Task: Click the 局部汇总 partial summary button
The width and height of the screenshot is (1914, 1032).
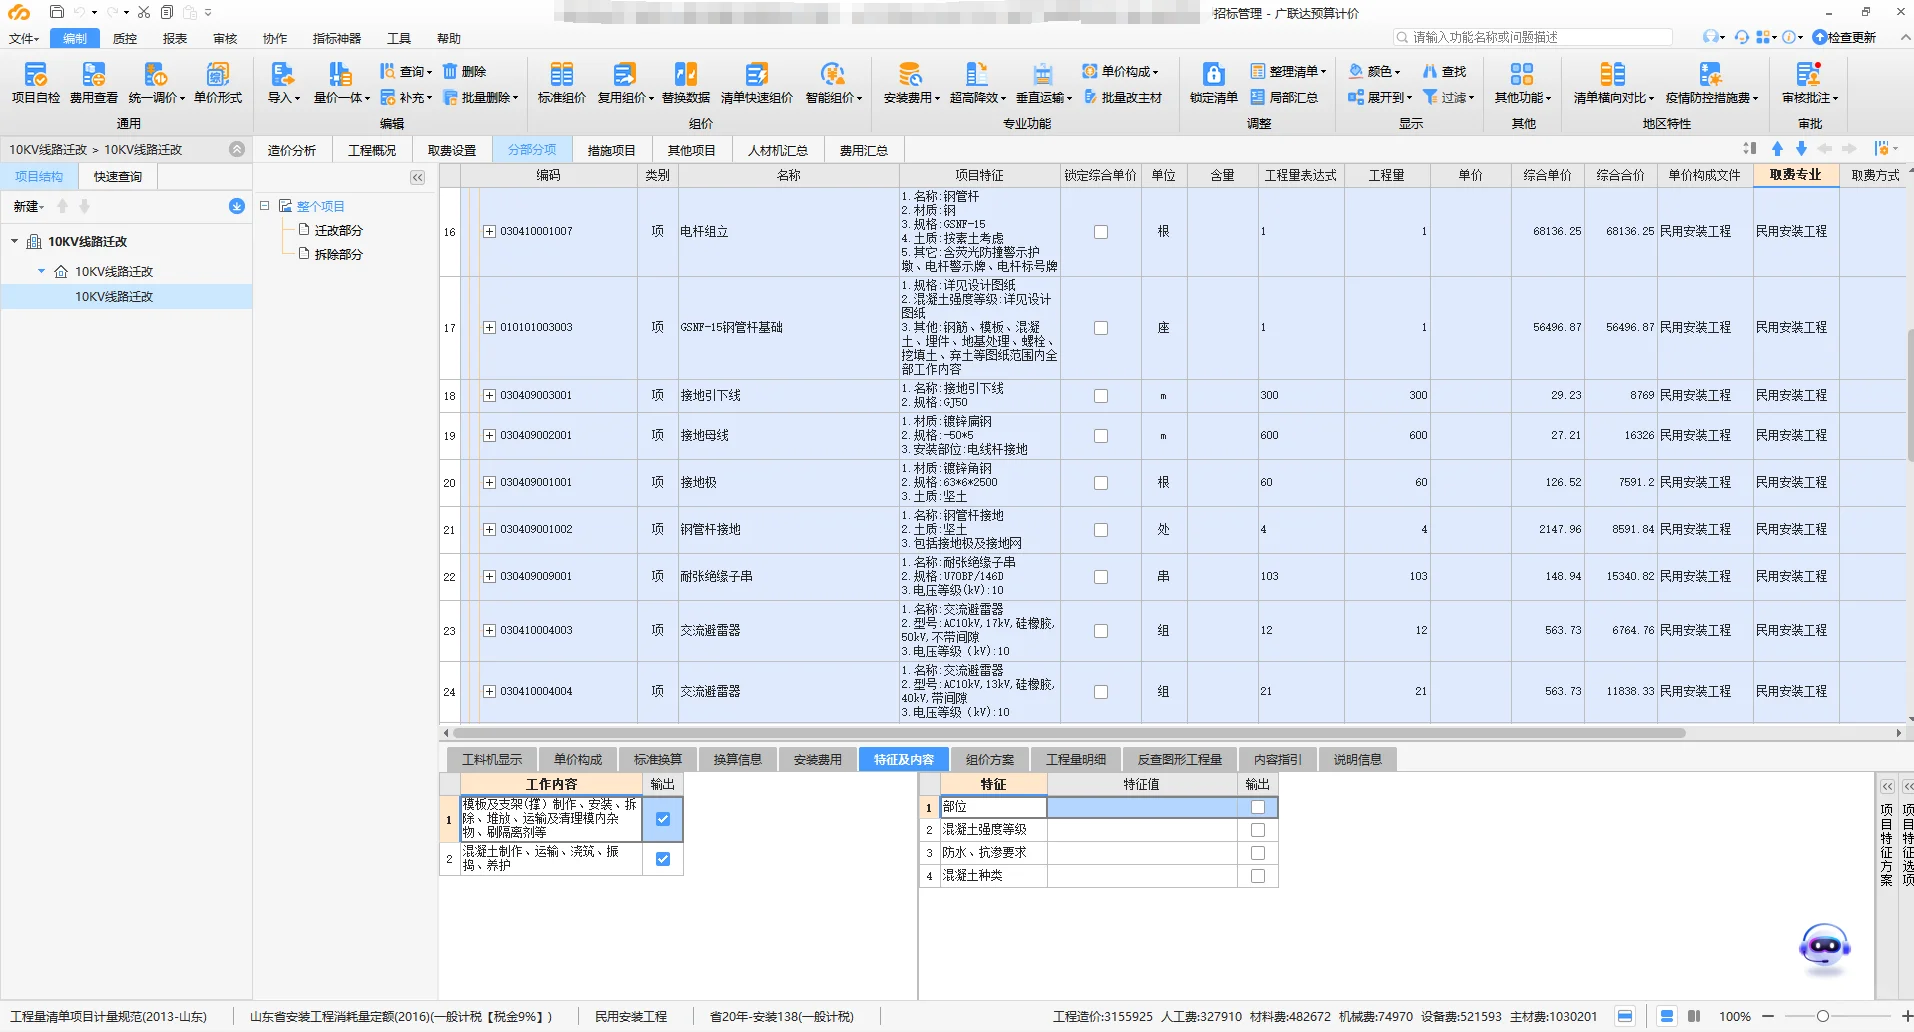Action: [x=1284, y=97]
